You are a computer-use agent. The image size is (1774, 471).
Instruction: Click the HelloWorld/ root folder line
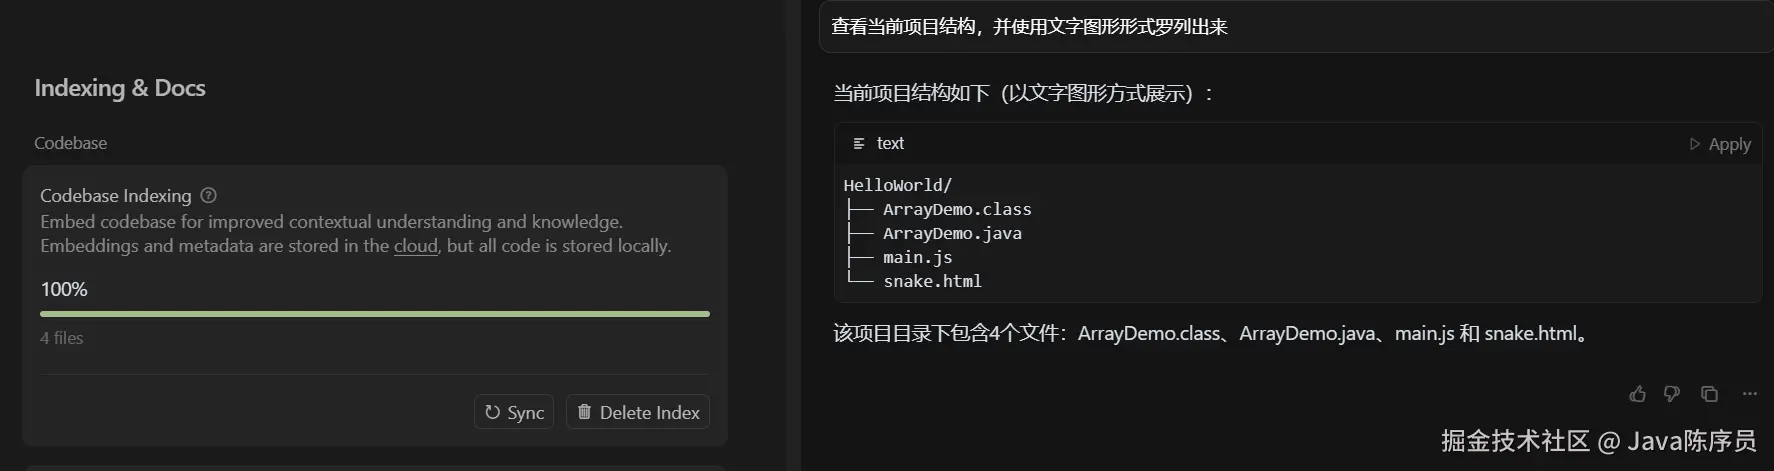pos(897,185)
